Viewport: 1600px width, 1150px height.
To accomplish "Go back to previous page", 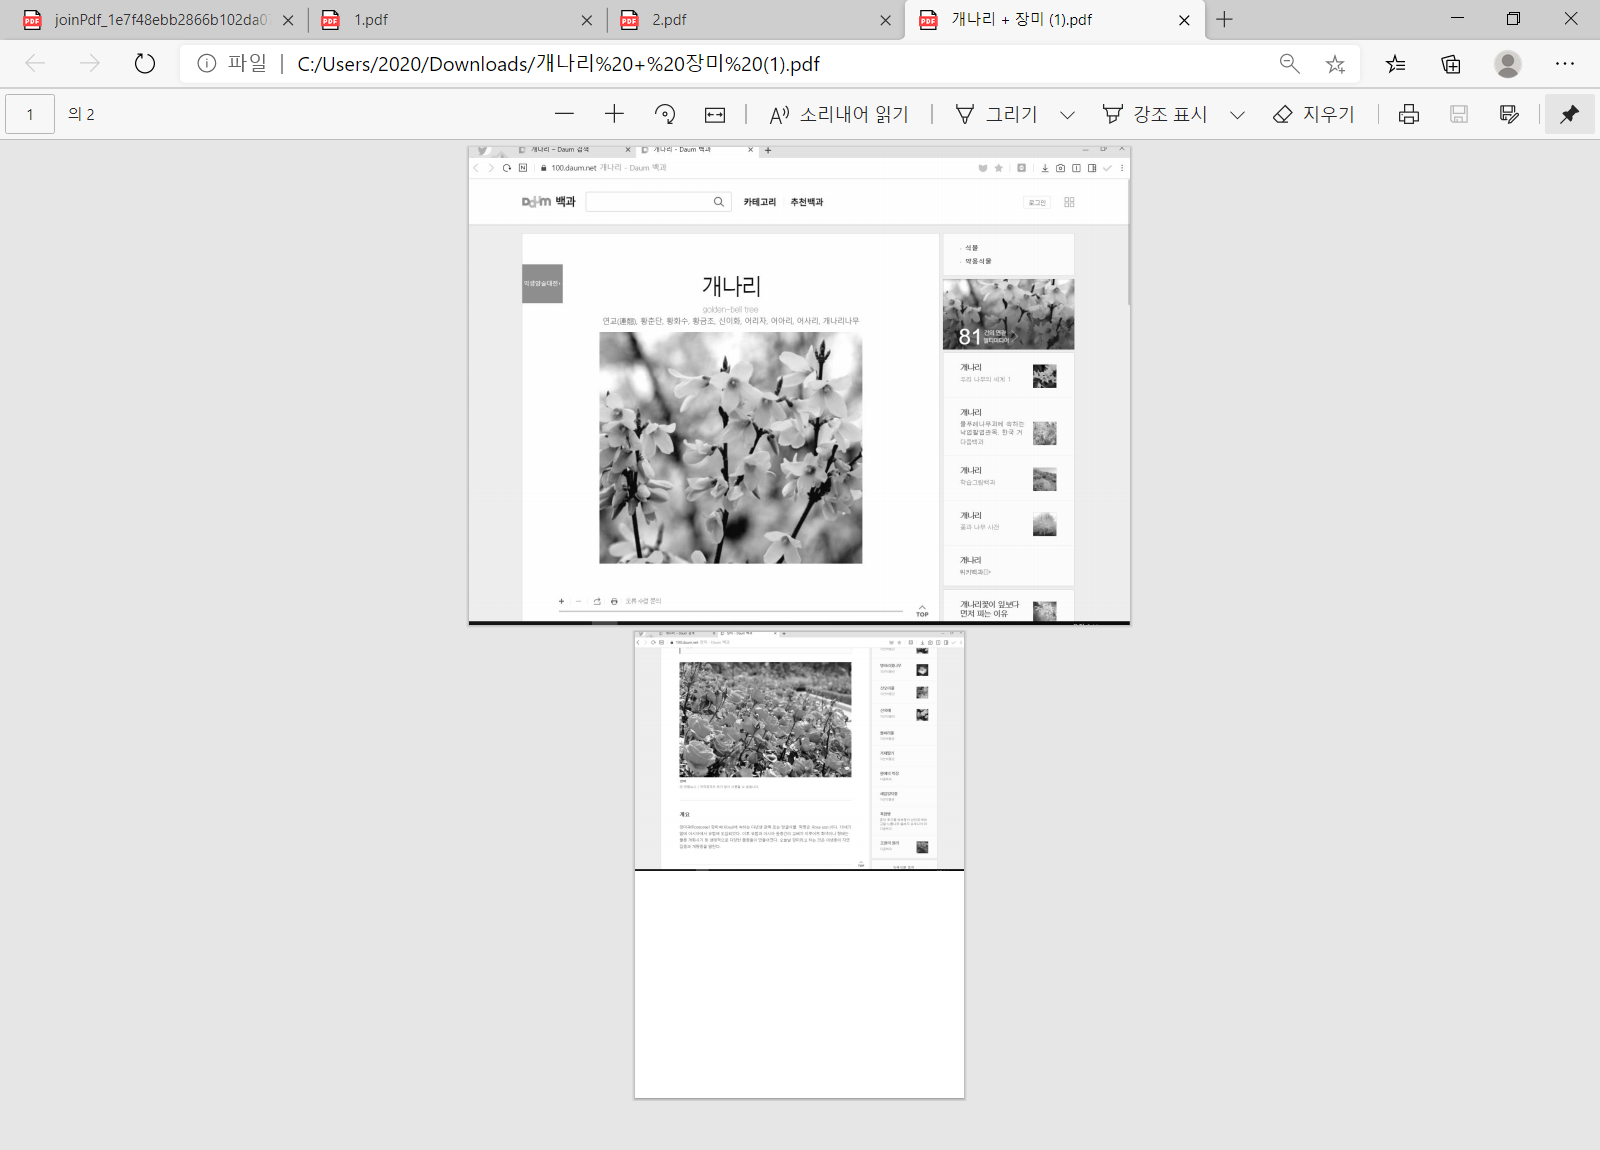I will (x=35, y=64).
